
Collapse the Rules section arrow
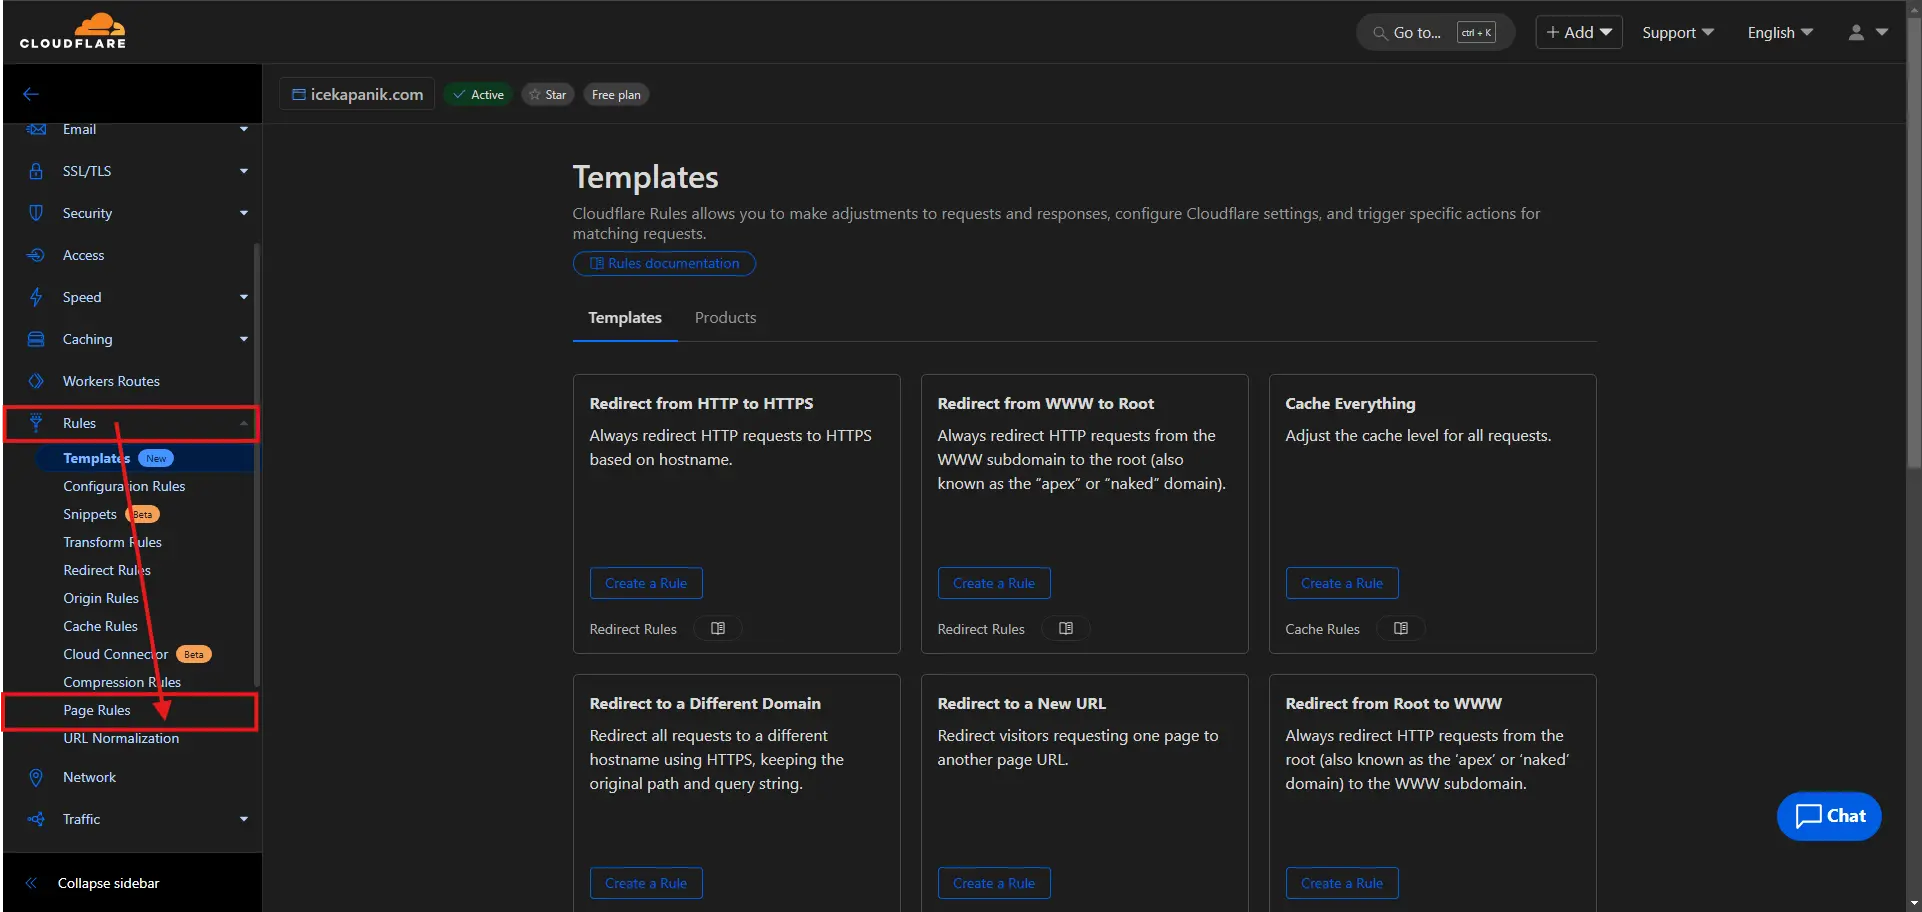pyautogui.click(x=243, y=423)
